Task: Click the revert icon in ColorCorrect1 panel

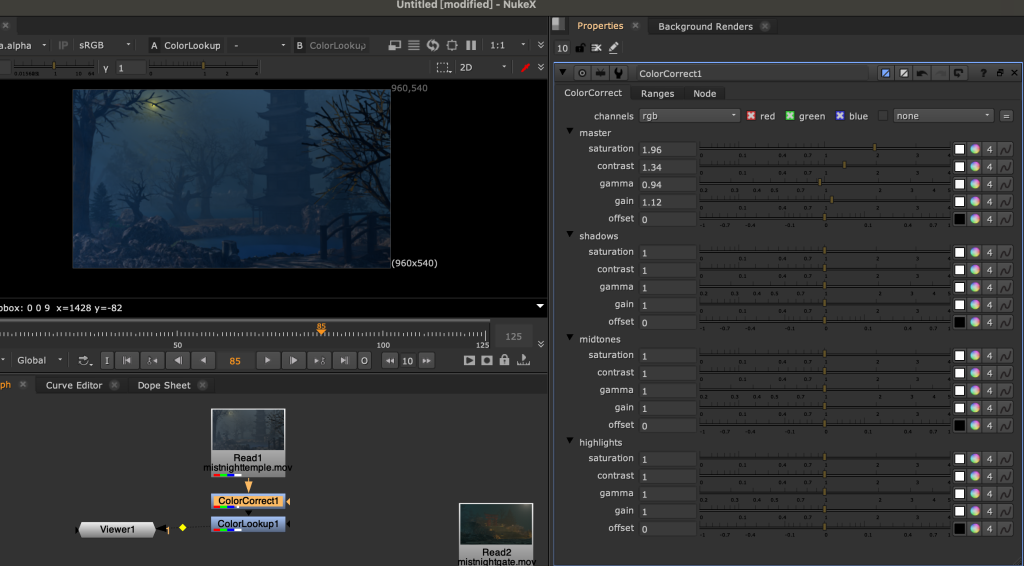Action: click(x=958, y=73)
